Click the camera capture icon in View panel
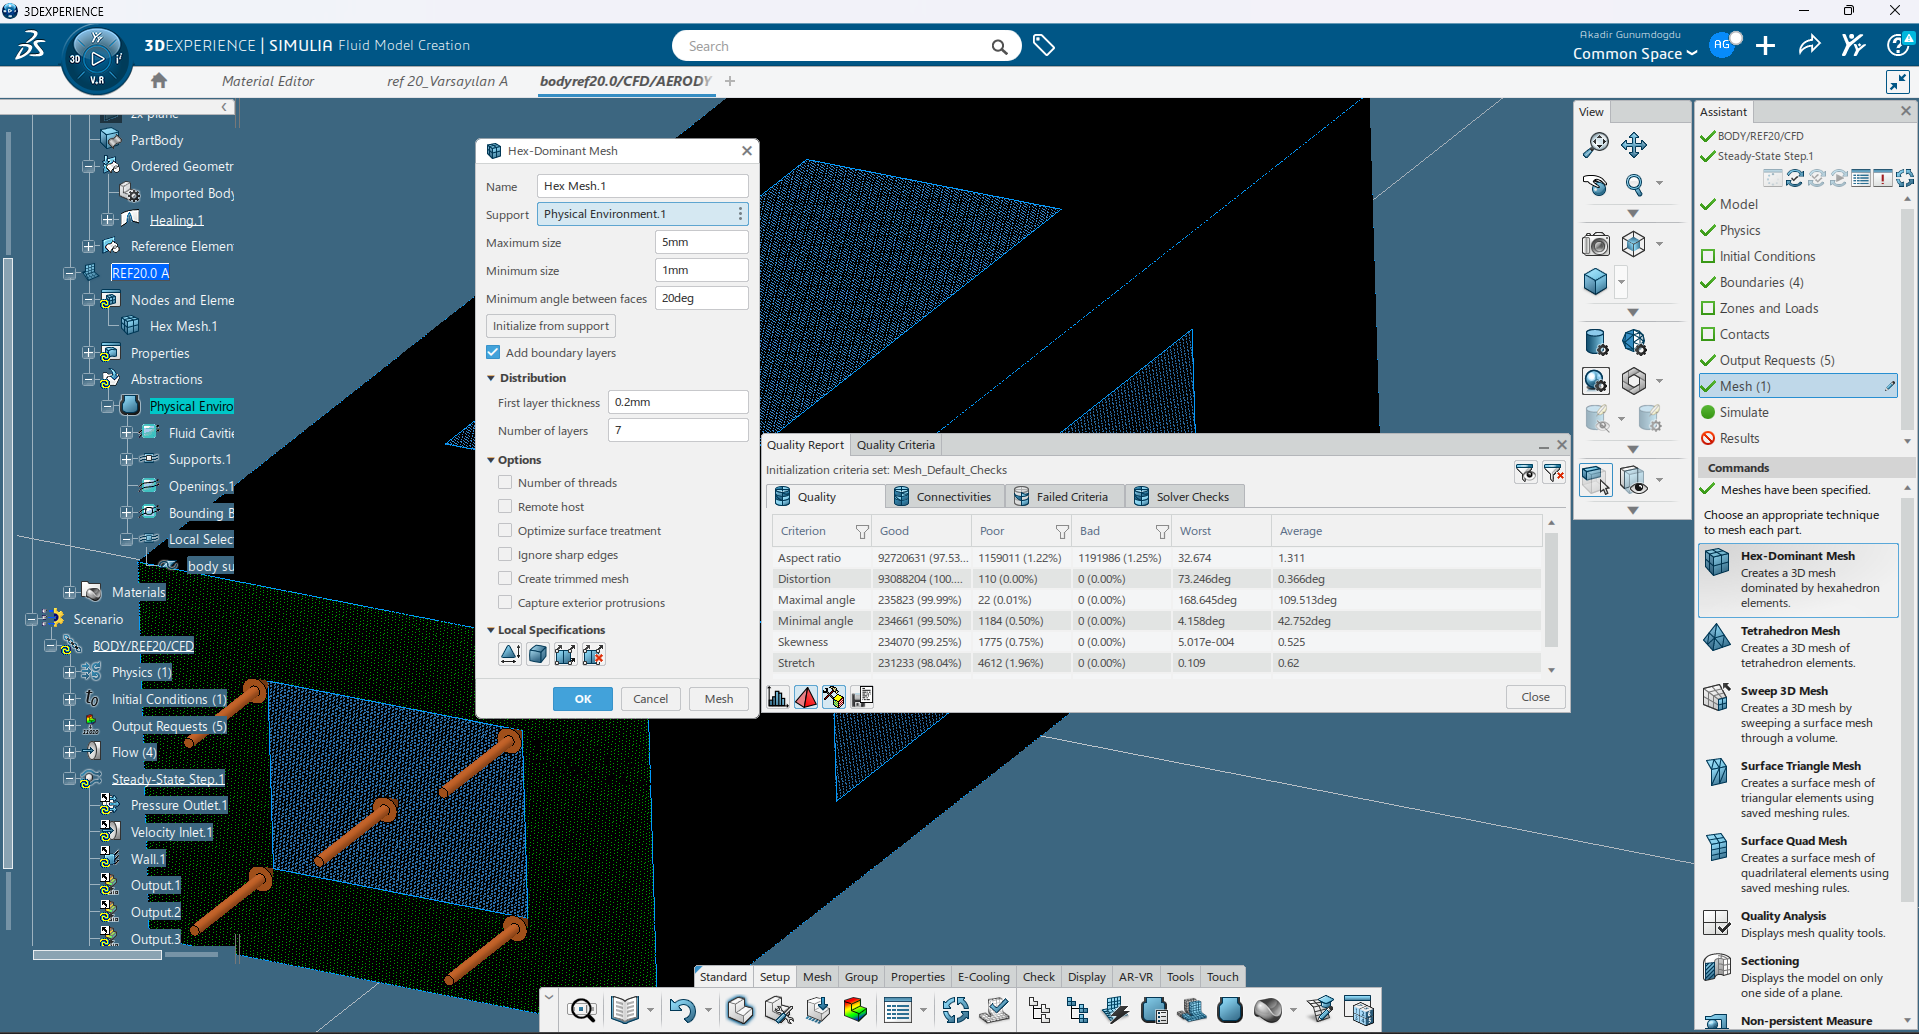This screenshot has height=1034, width=1919. 1596,243
